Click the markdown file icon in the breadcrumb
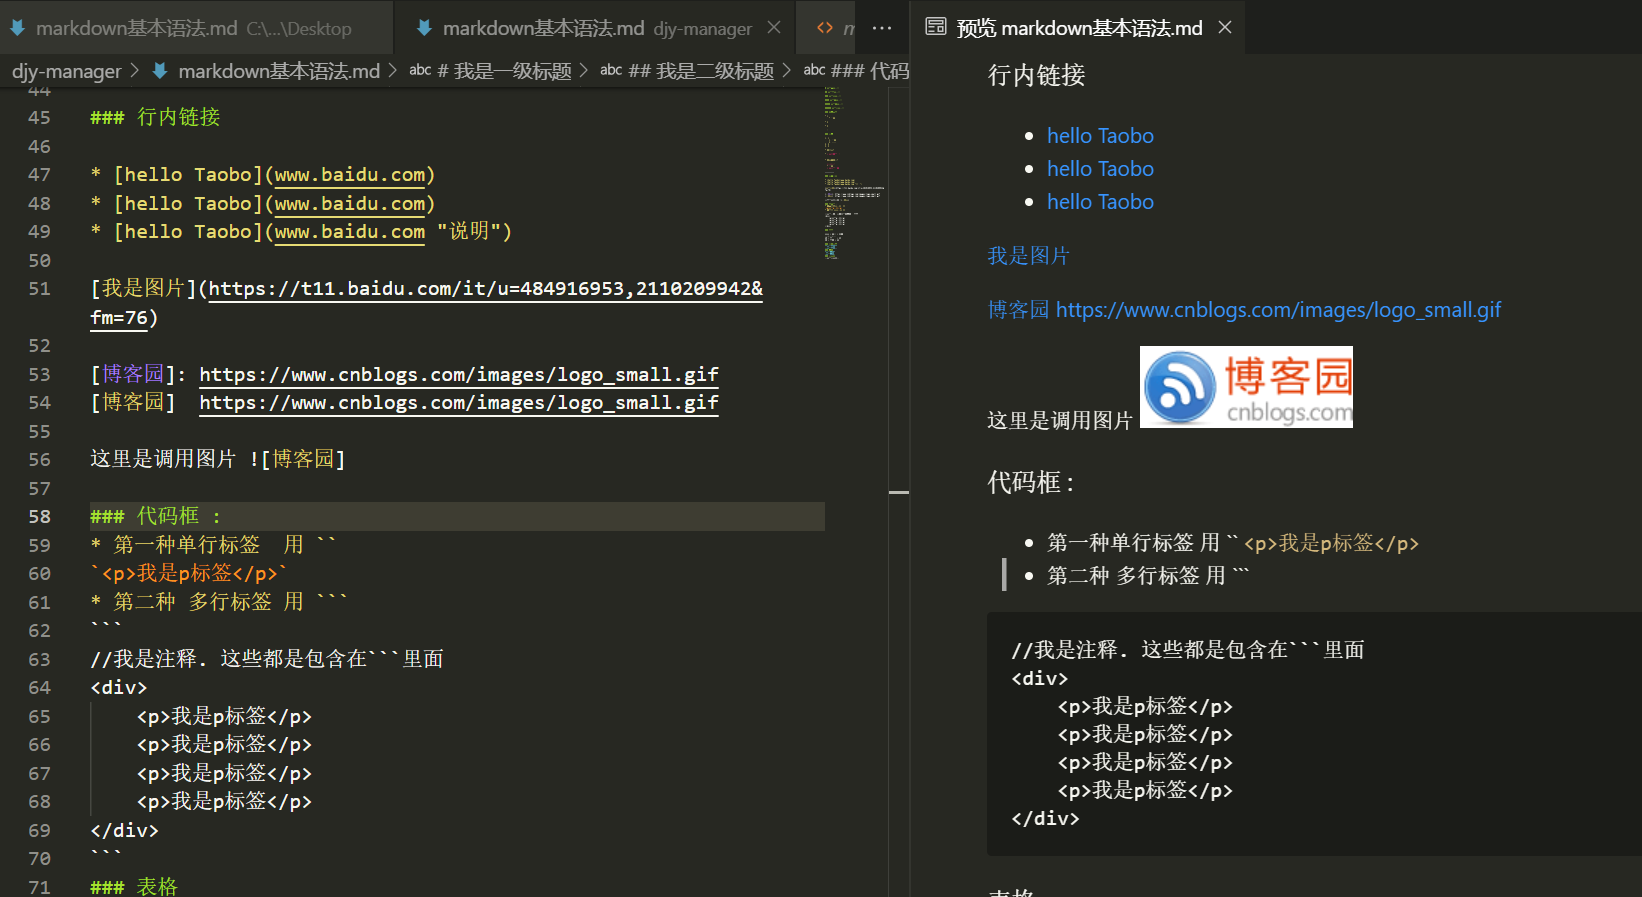The image size is (1642, 897). tap(160, 71)
